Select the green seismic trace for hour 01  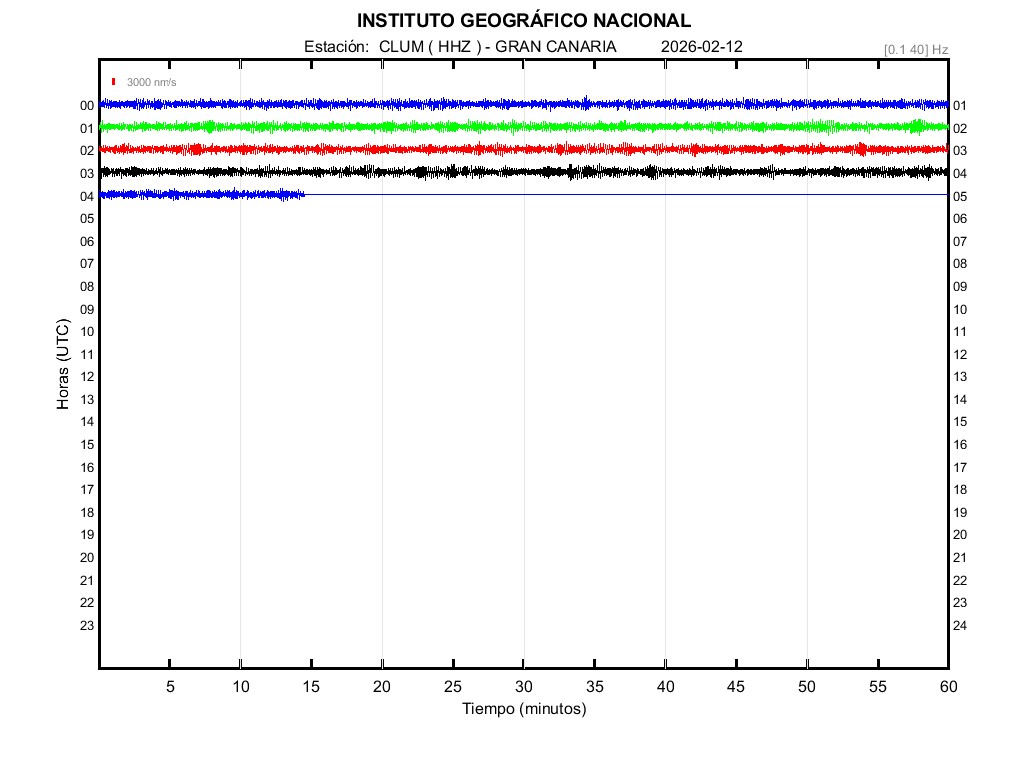pos(523,127)
